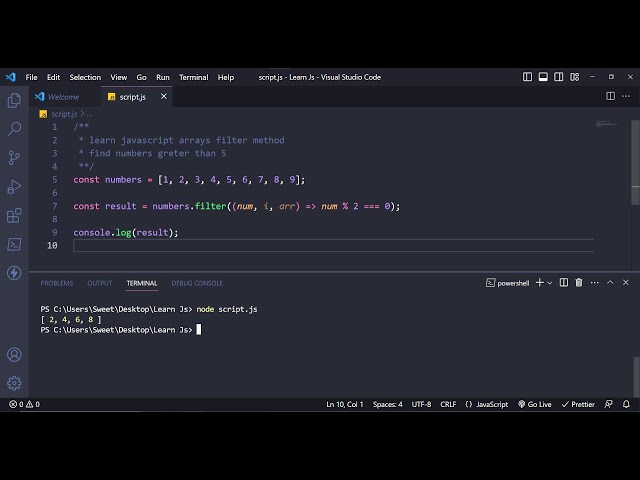Viewport: 640px width, 480px height.
Task: Click the terminal vertical scrollbar
Action: coord(636,376)
